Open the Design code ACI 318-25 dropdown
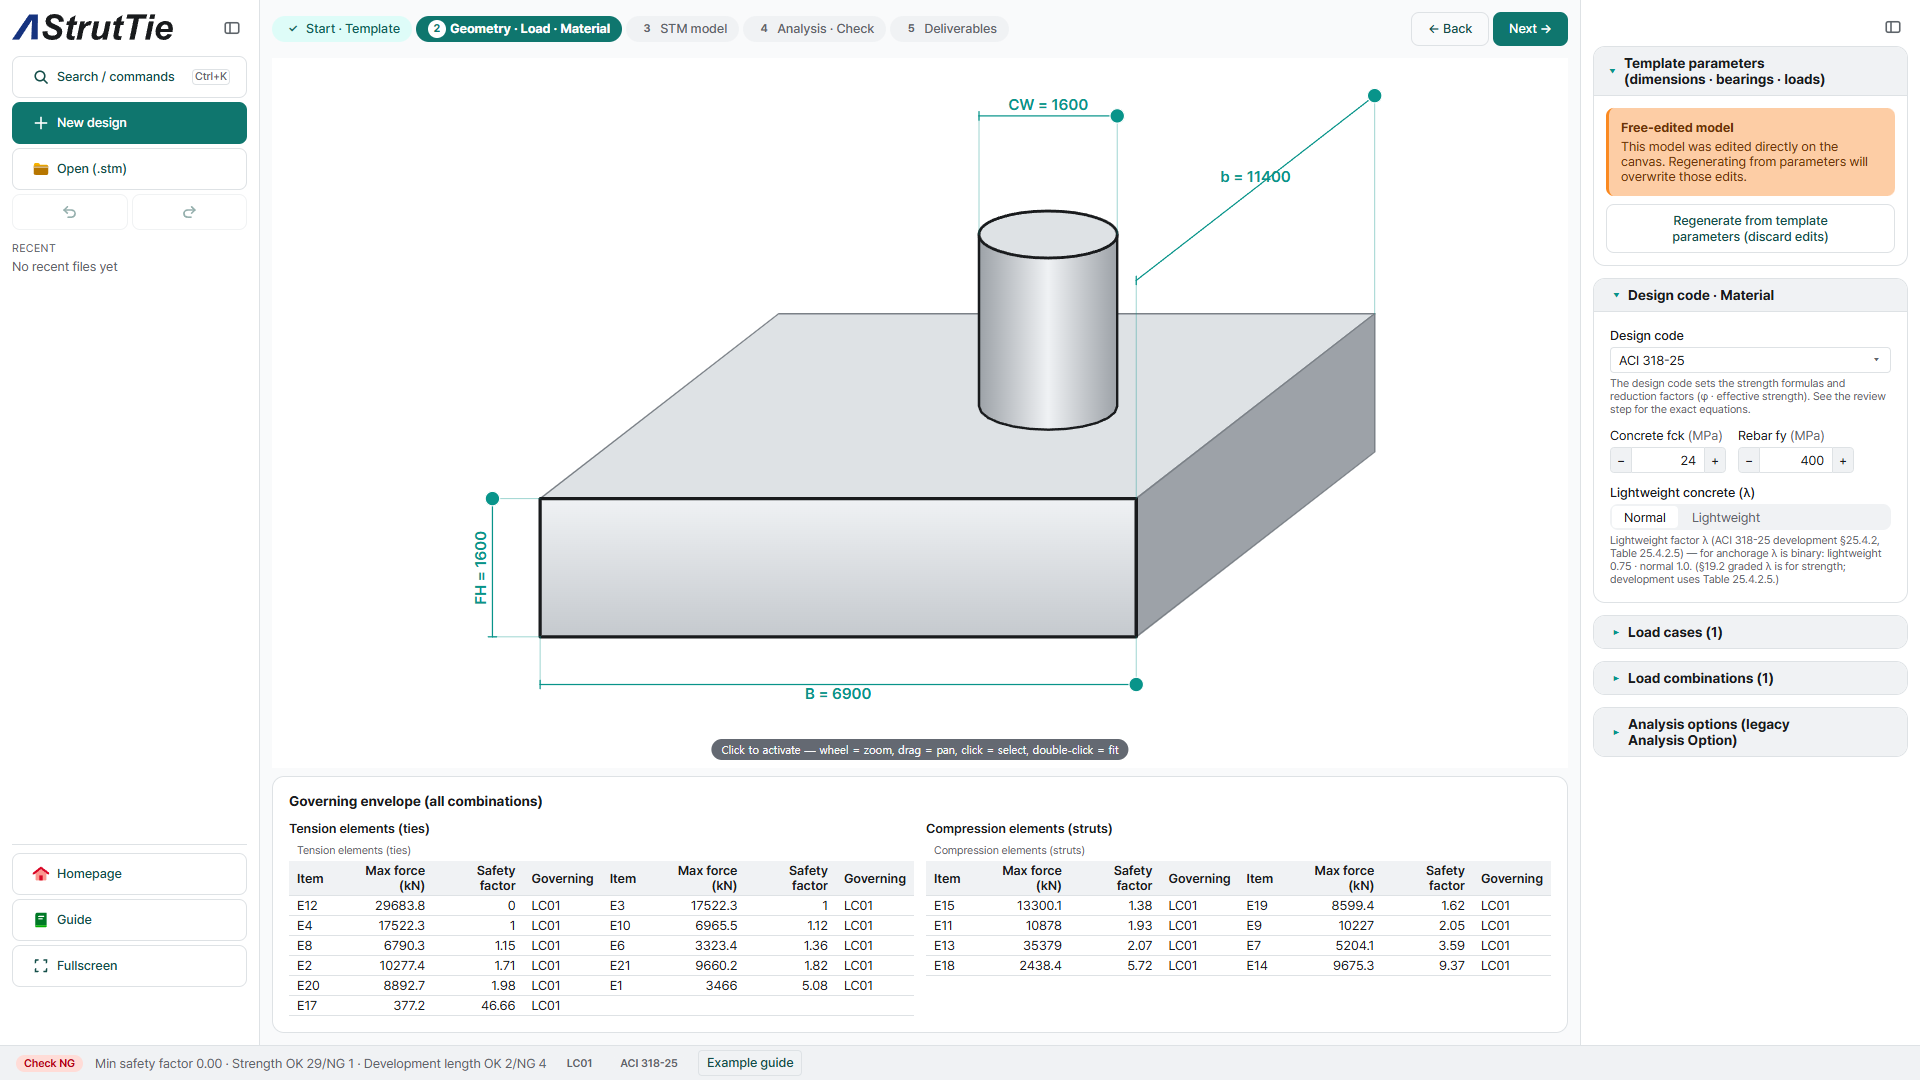 coord(1750,361)
